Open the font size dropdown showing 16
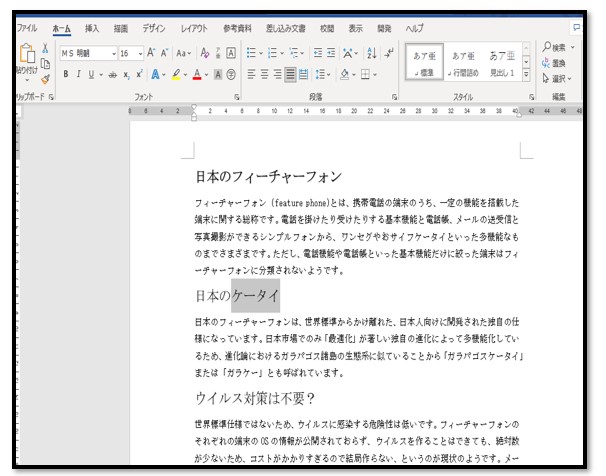 (140, 54)
